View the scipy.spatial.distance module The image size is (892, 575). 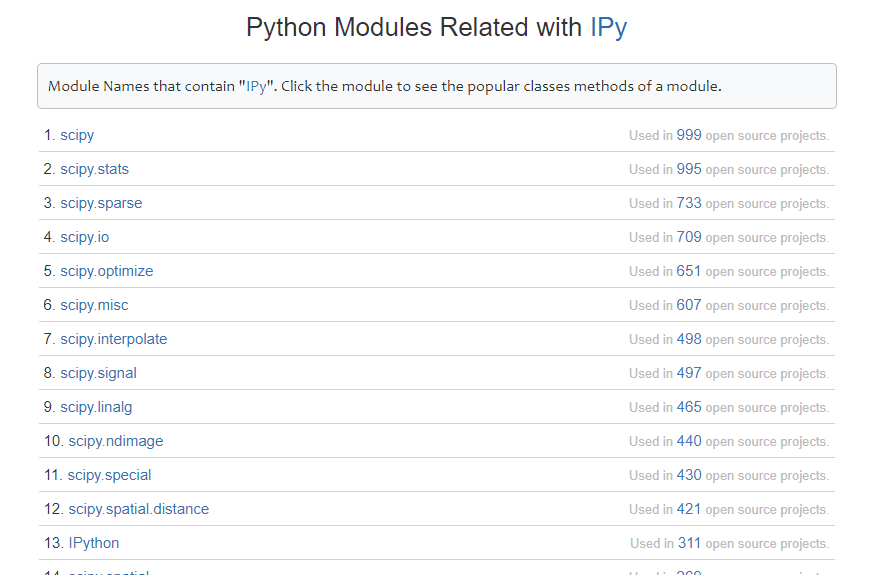click(x=138, y=509)
